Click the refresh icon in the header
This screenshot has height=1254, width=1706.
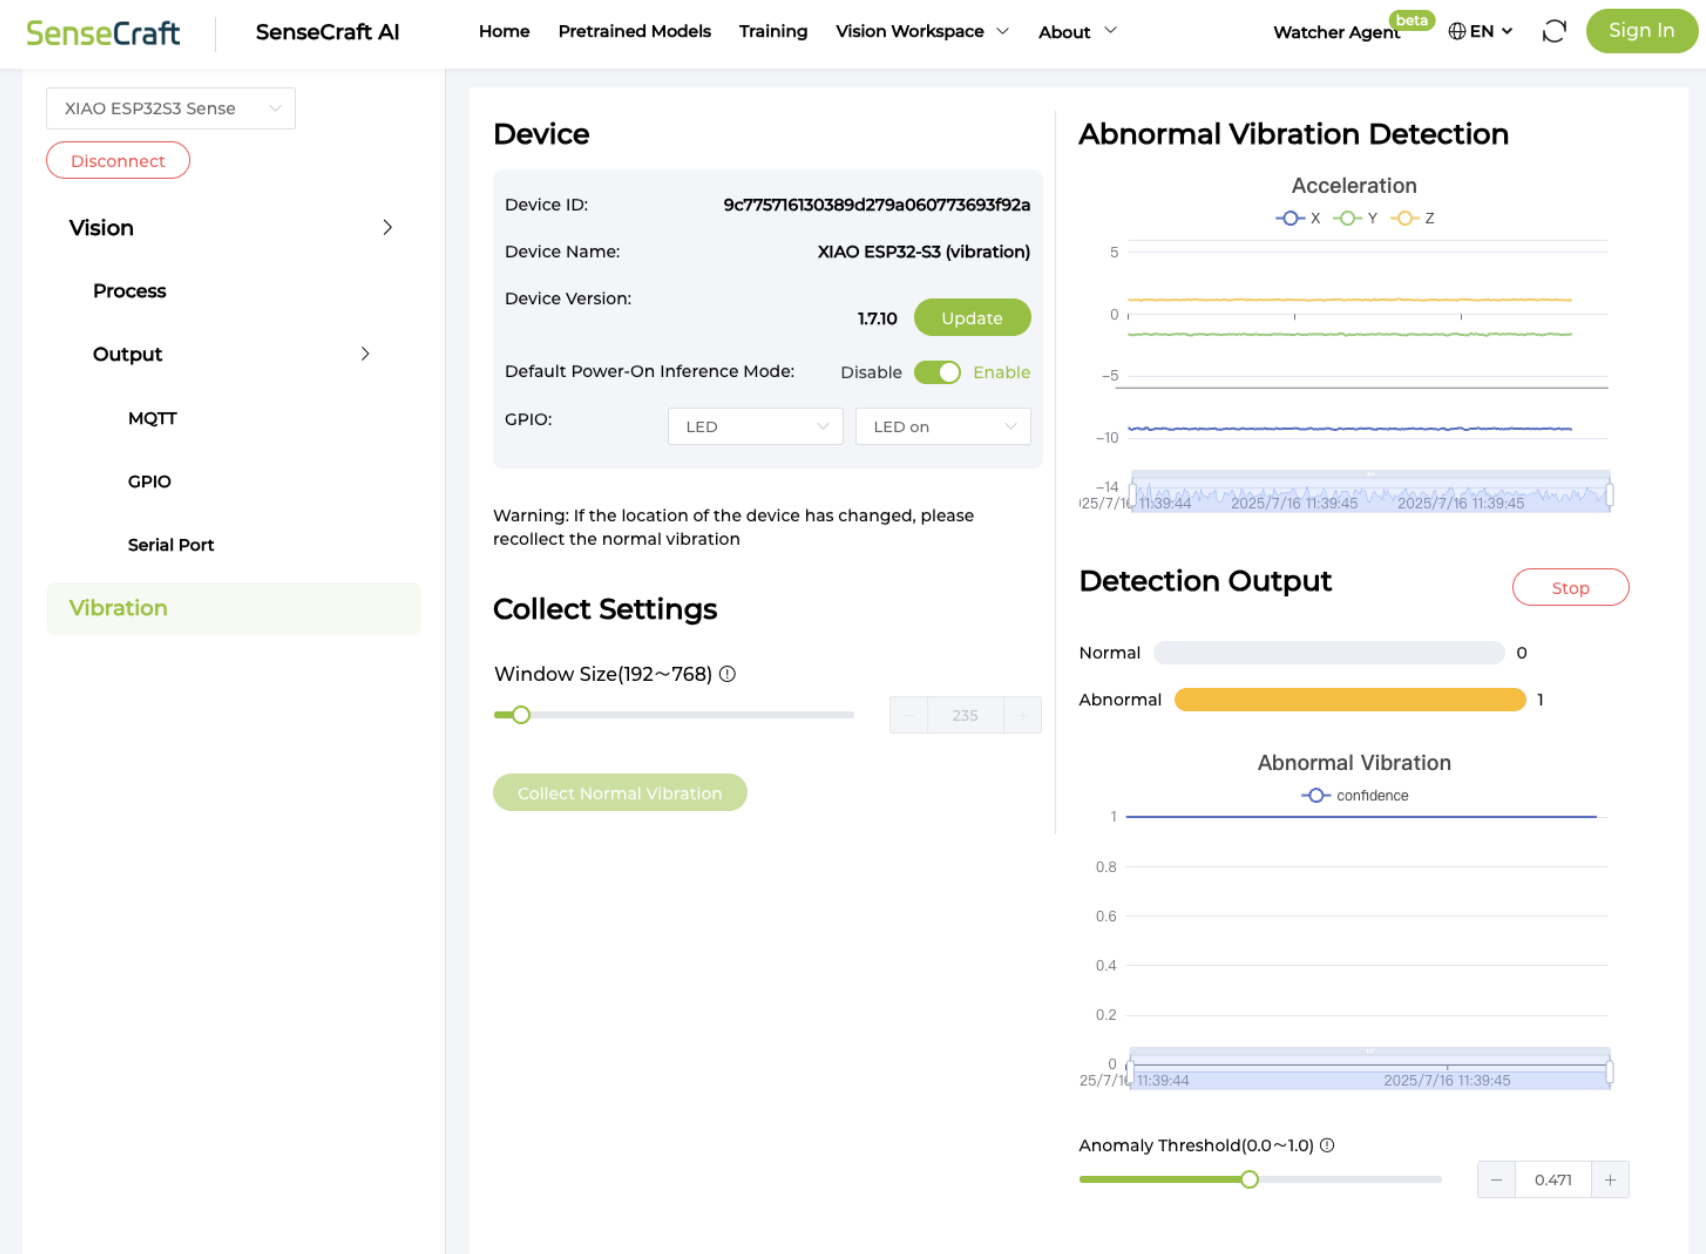(x=1554, y=31)
